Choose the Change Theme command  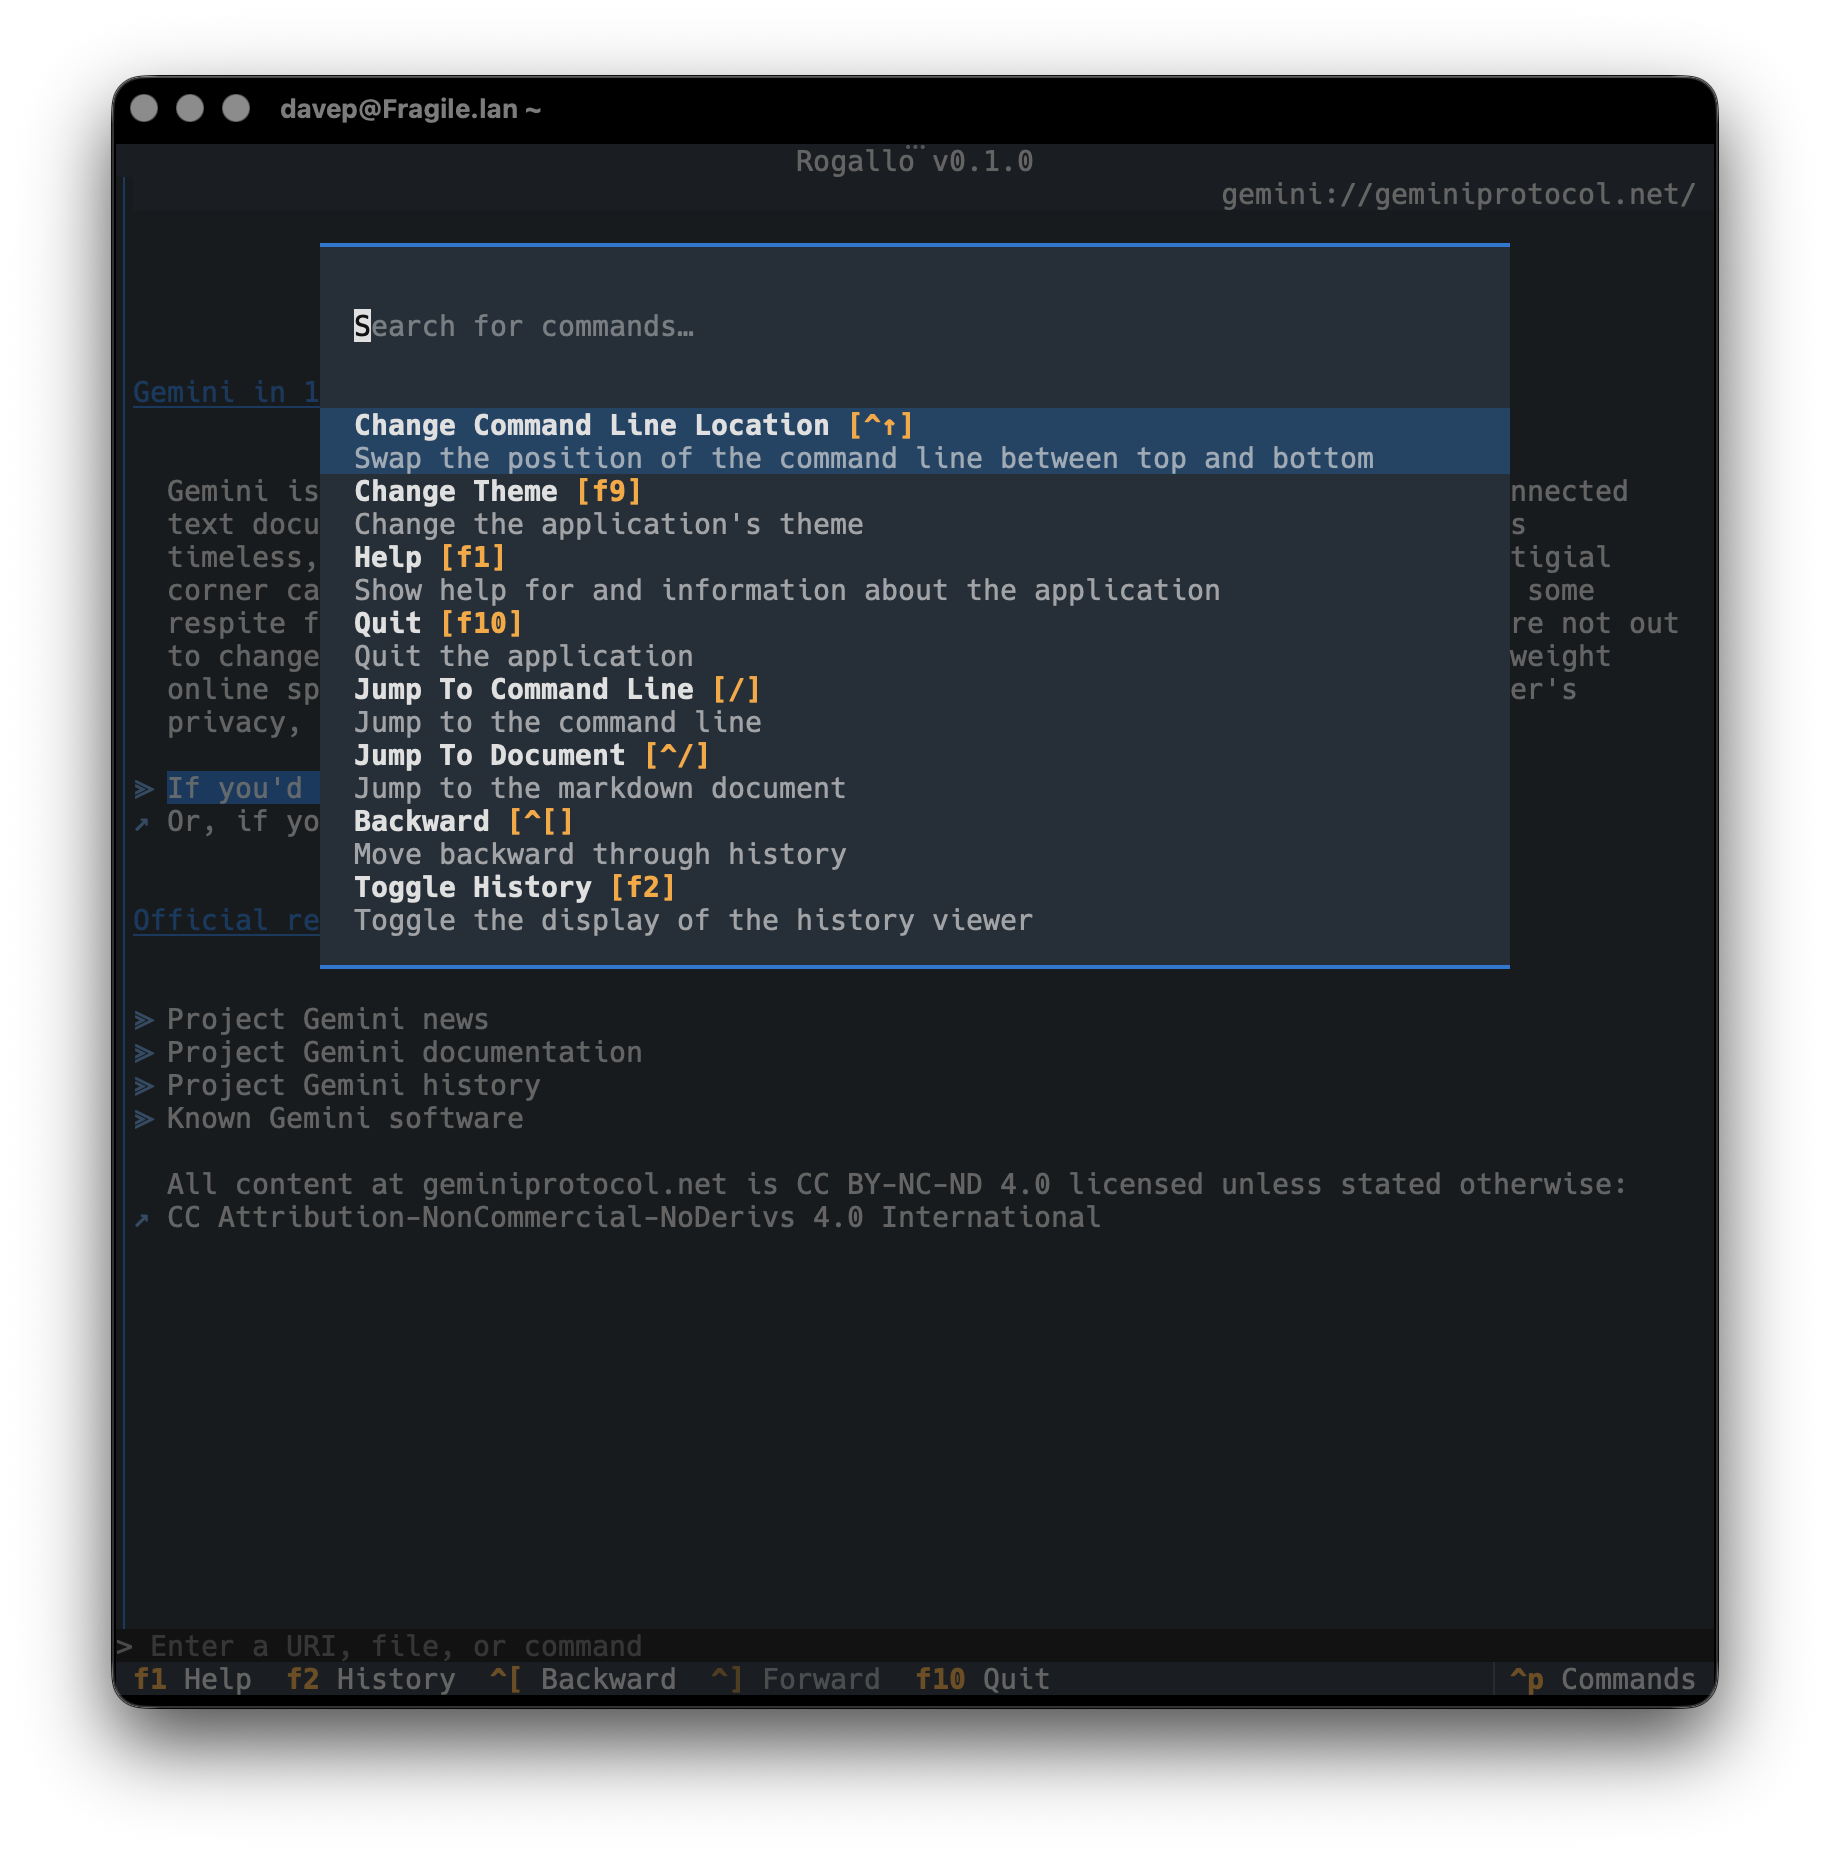[x=914, y=507]
